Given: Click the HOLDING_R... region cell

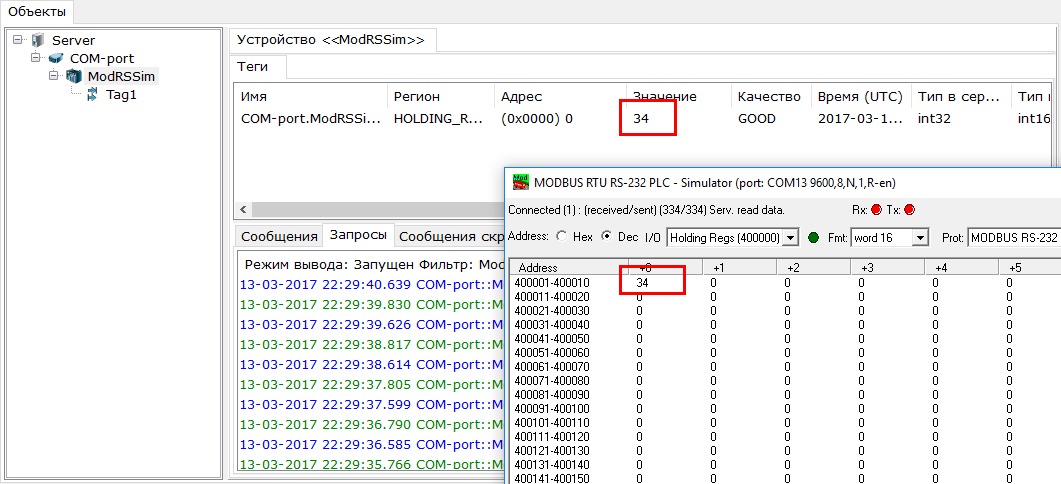Looking at the screenshot, I should (x=438, y=118).
